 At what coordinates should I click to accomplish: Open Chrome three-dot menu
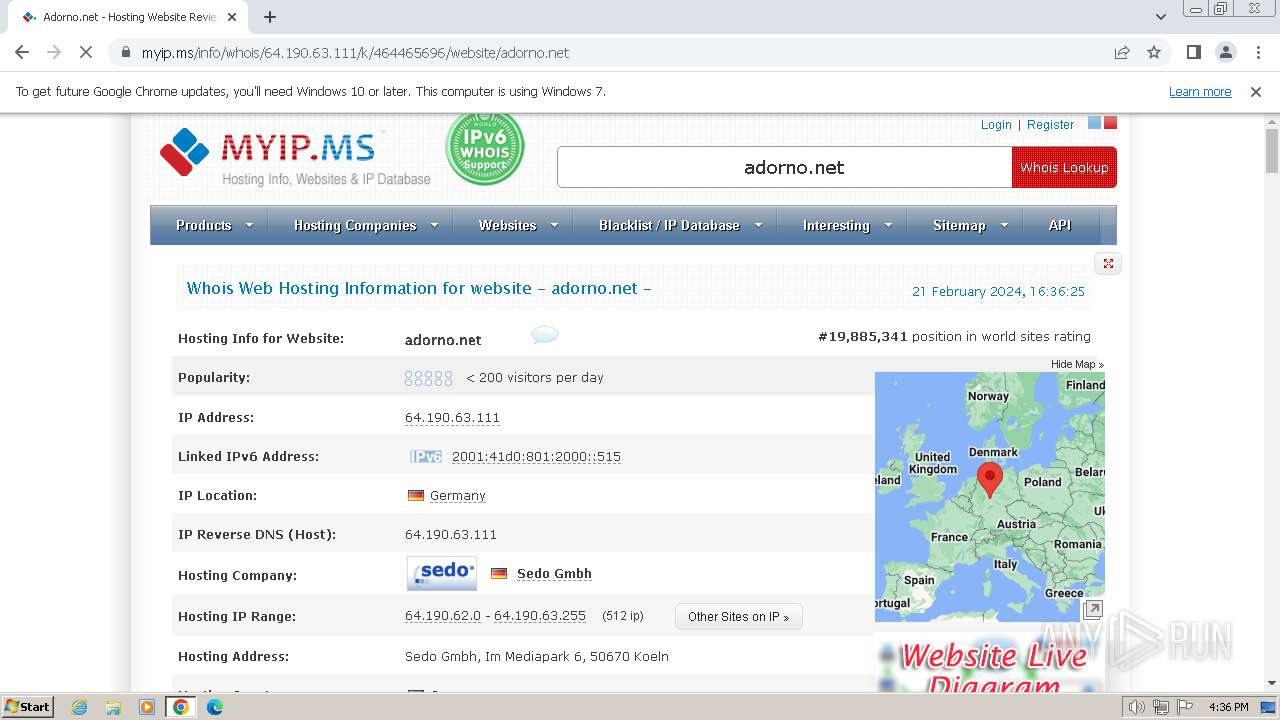(x=1258, y=52)
